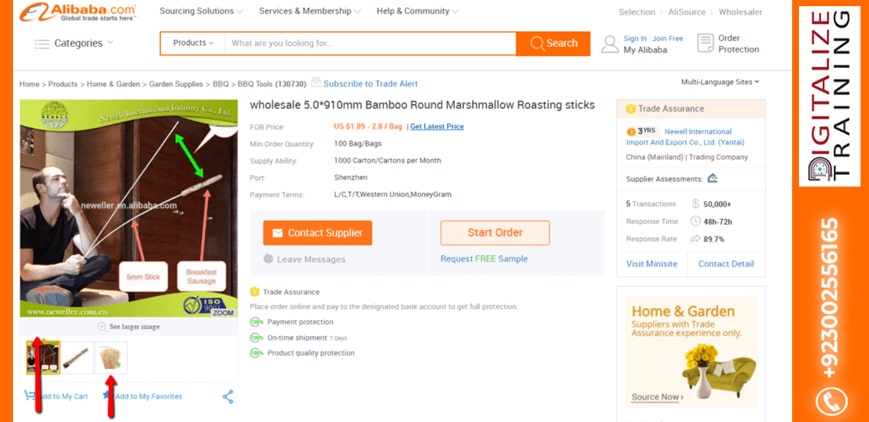Image resolution: width=869 pixels, height=422 pixels.
Task: Open the Sourcing Solutions menu
Action: (200, 12)
